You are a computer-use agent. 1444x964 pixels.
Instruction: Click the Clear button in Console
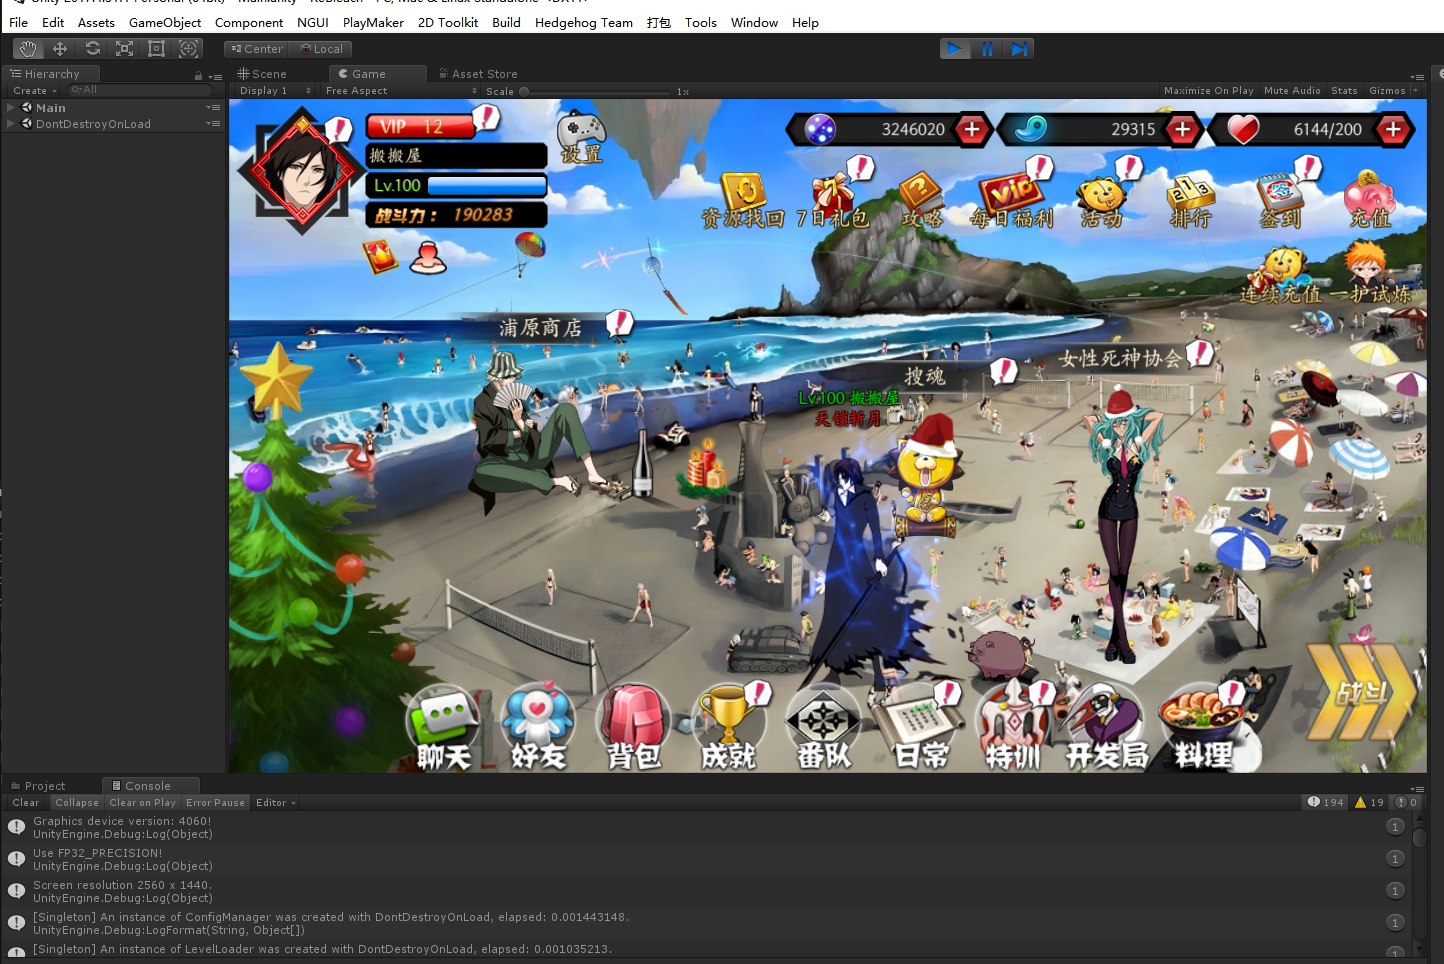[26, 803]
